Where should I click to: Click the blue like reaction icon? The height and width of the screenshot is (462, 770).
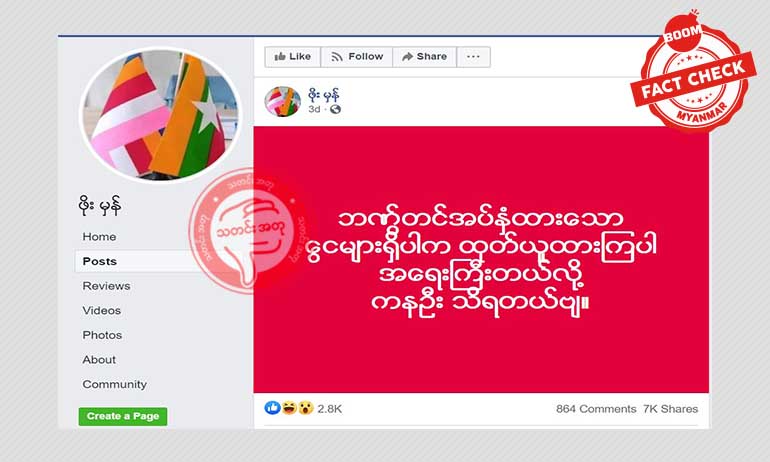273,408
